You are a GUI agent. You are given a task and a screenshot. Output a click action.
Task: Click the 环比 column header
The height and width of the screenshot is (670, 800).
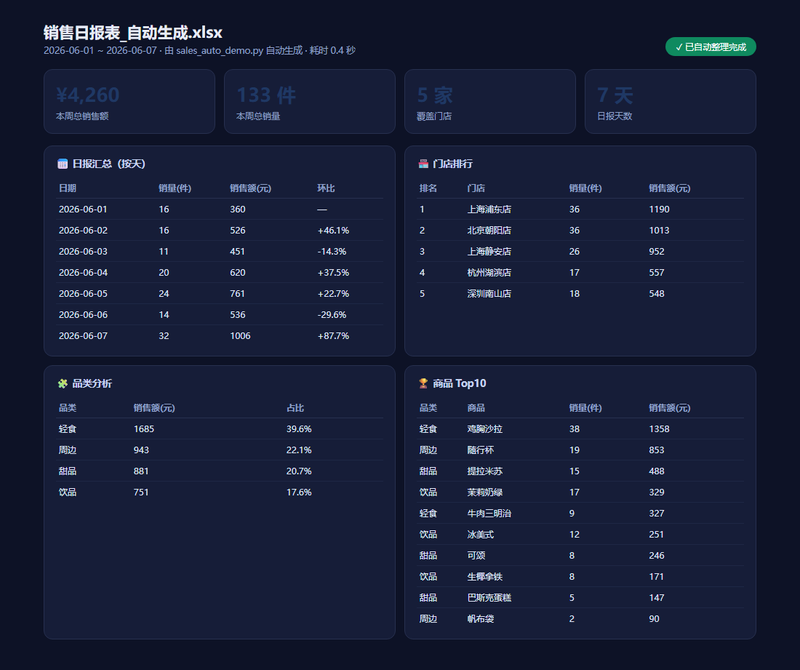[x=326, y=188]
